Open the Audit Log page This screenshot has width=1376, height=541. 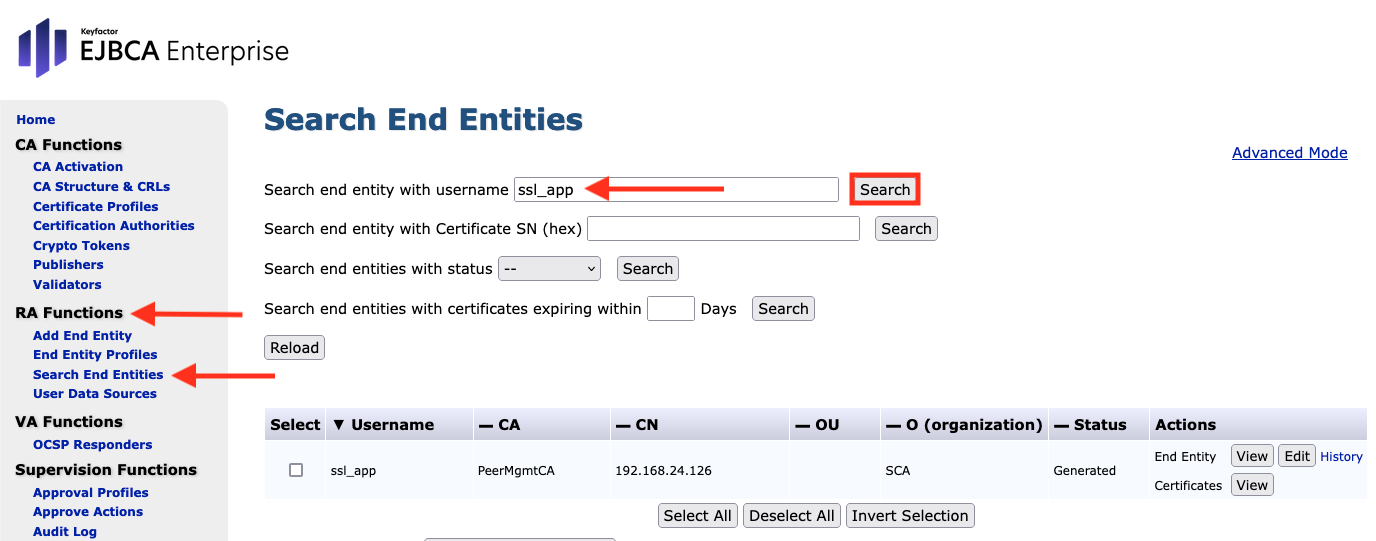pos(65,532)
